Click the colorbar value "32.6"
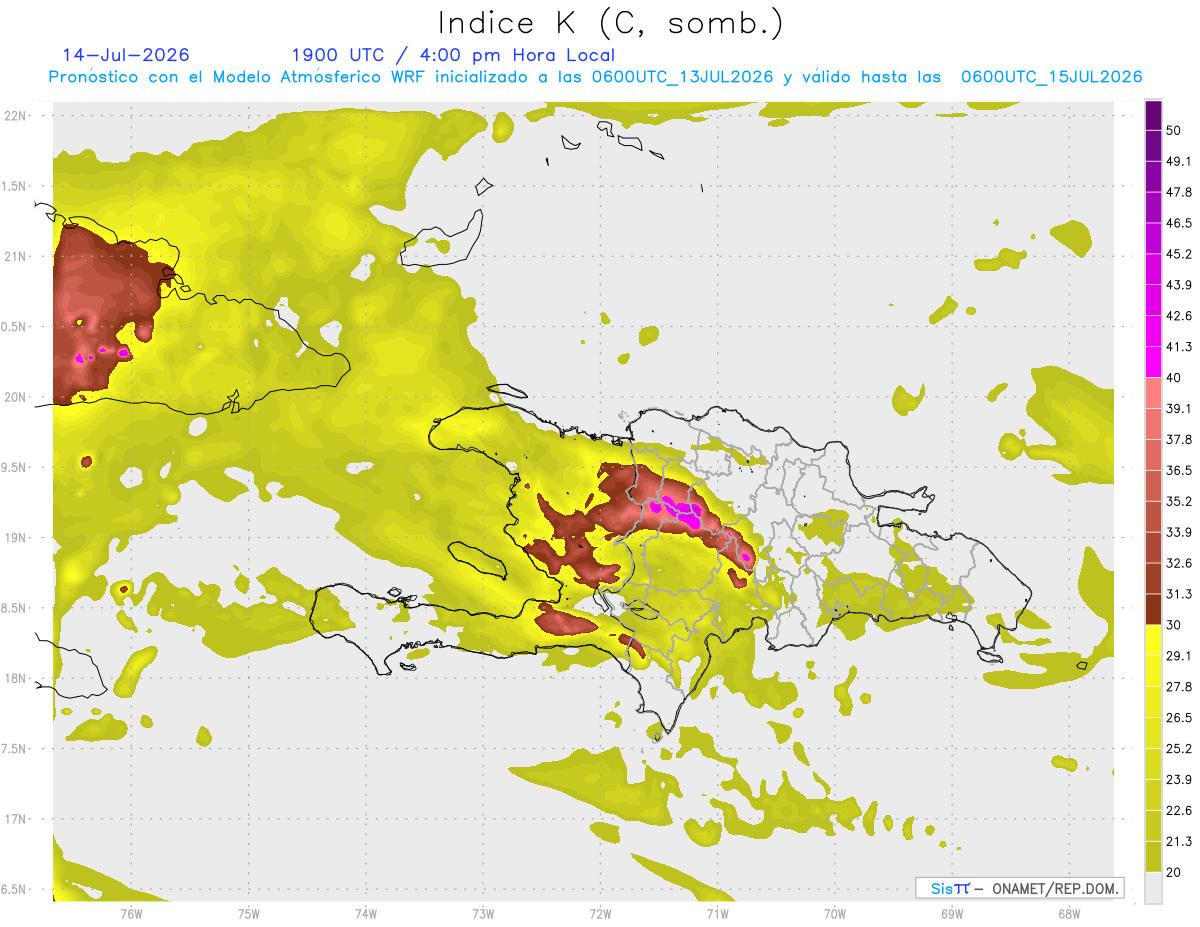This screenshot has width=1200, height=927. click(x=1179, y=563)
